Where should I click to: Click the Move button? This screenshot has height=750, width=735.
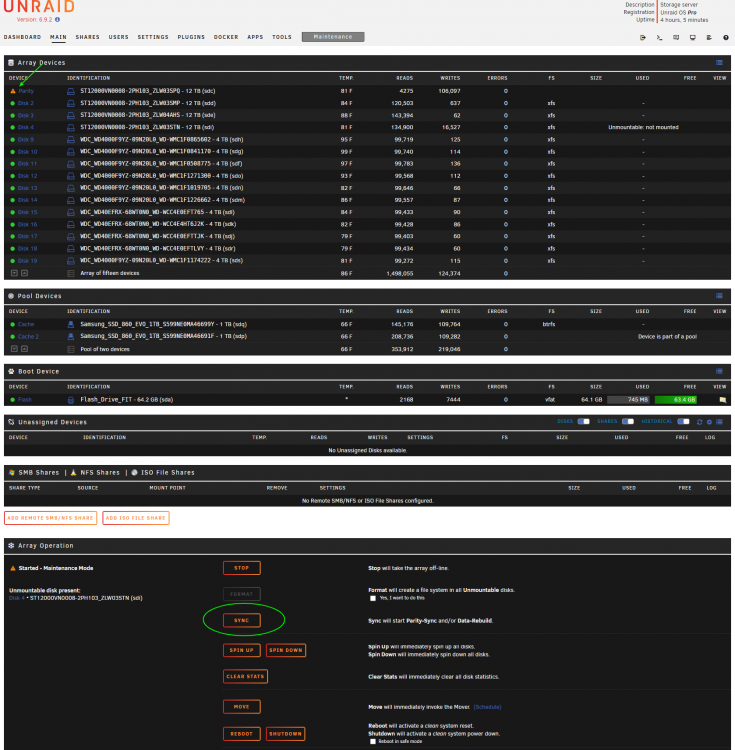click(x=241, y=707)
